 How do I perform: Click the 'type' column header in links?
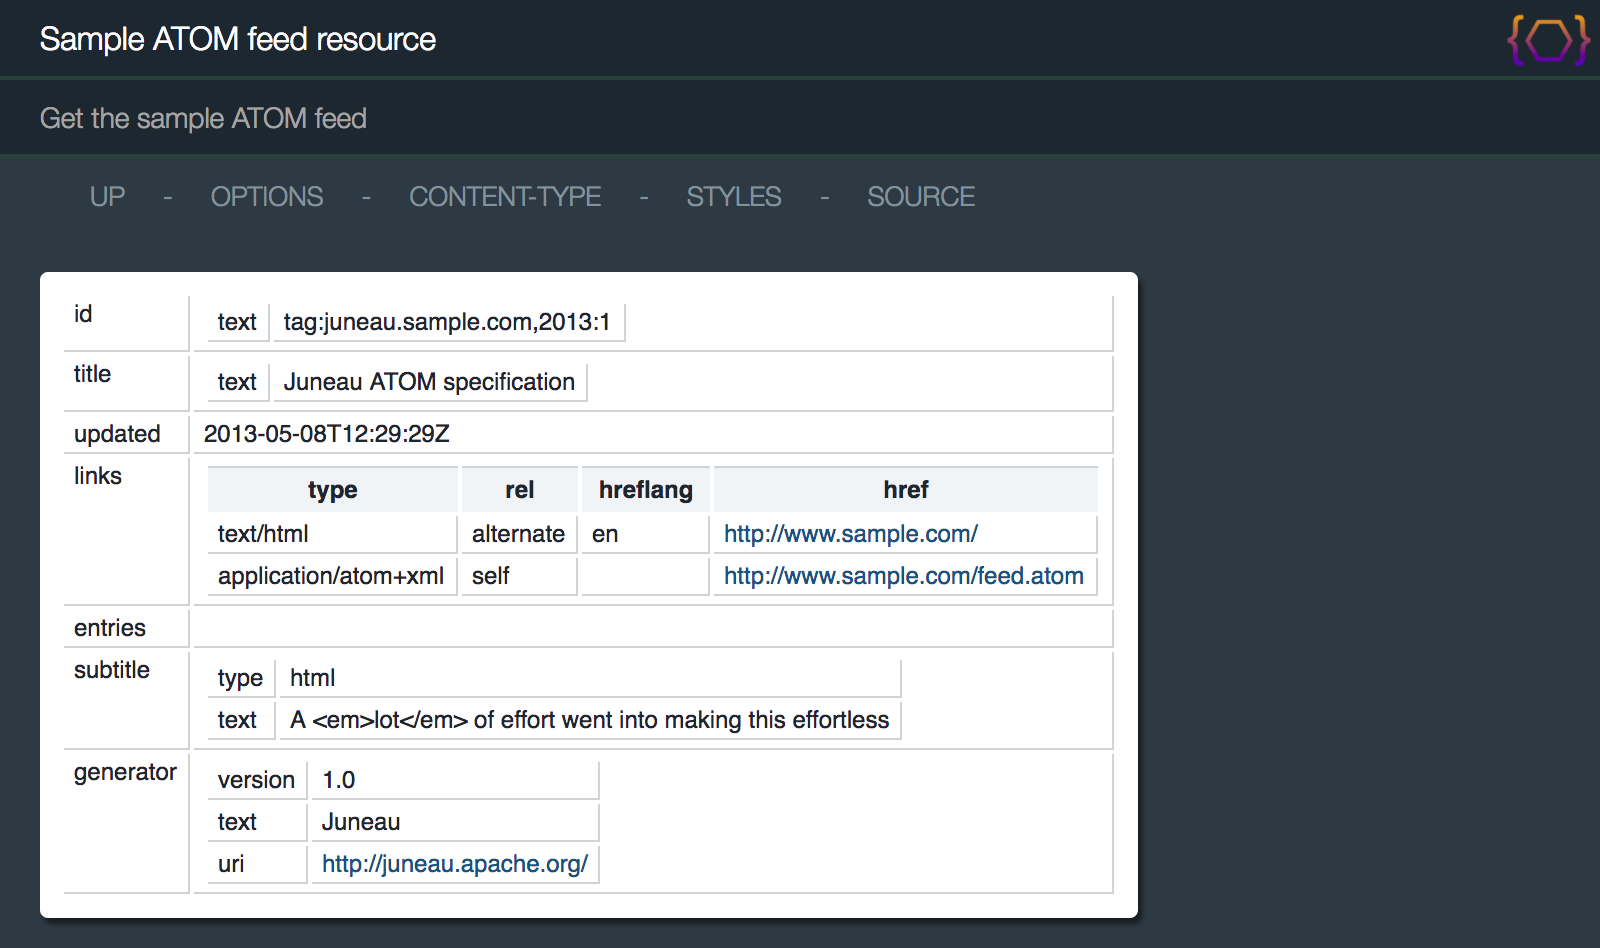(332, 490)
